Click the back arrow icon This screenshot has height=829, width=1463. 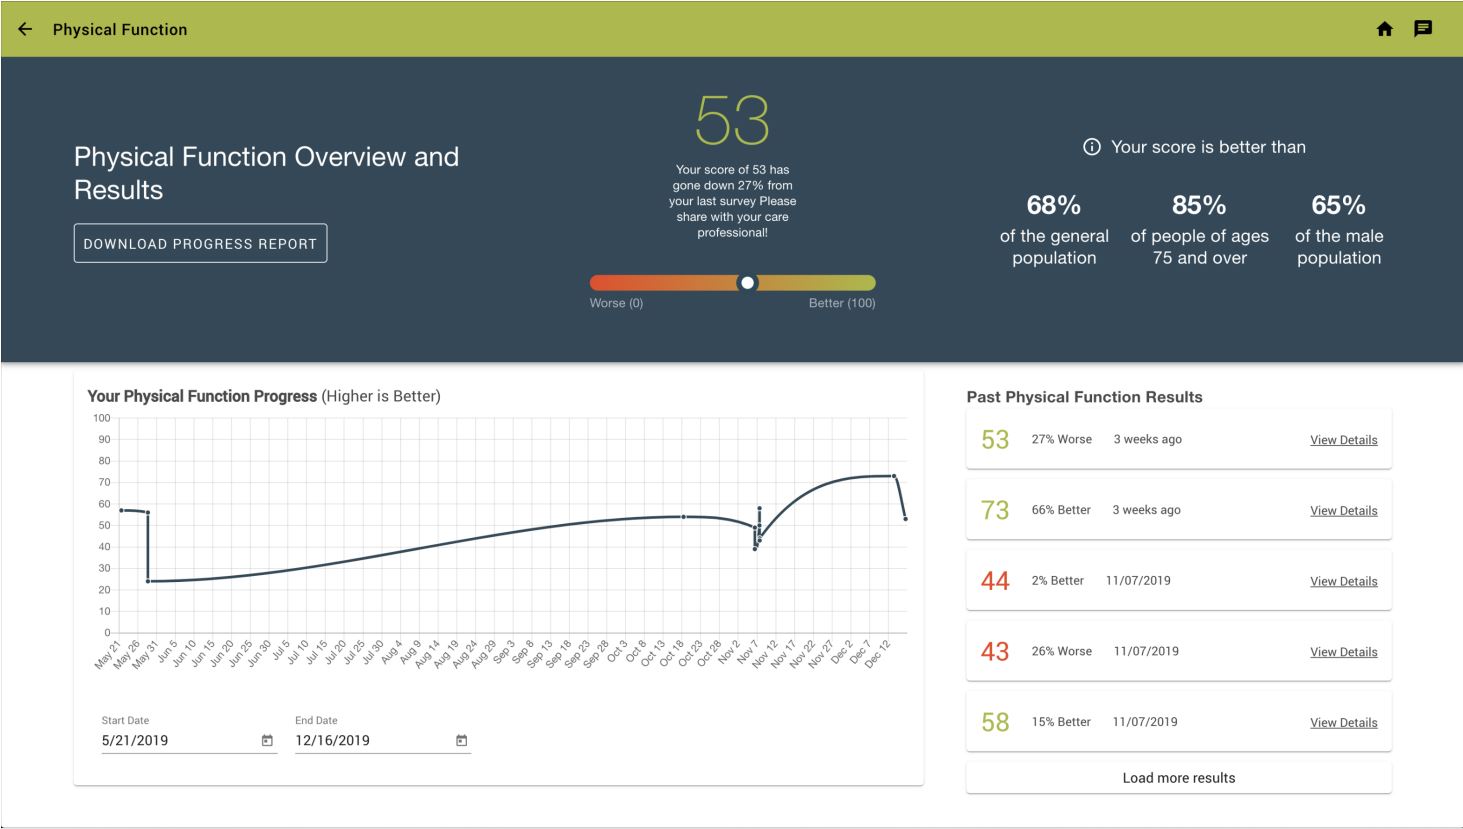(x=25, y=29)
